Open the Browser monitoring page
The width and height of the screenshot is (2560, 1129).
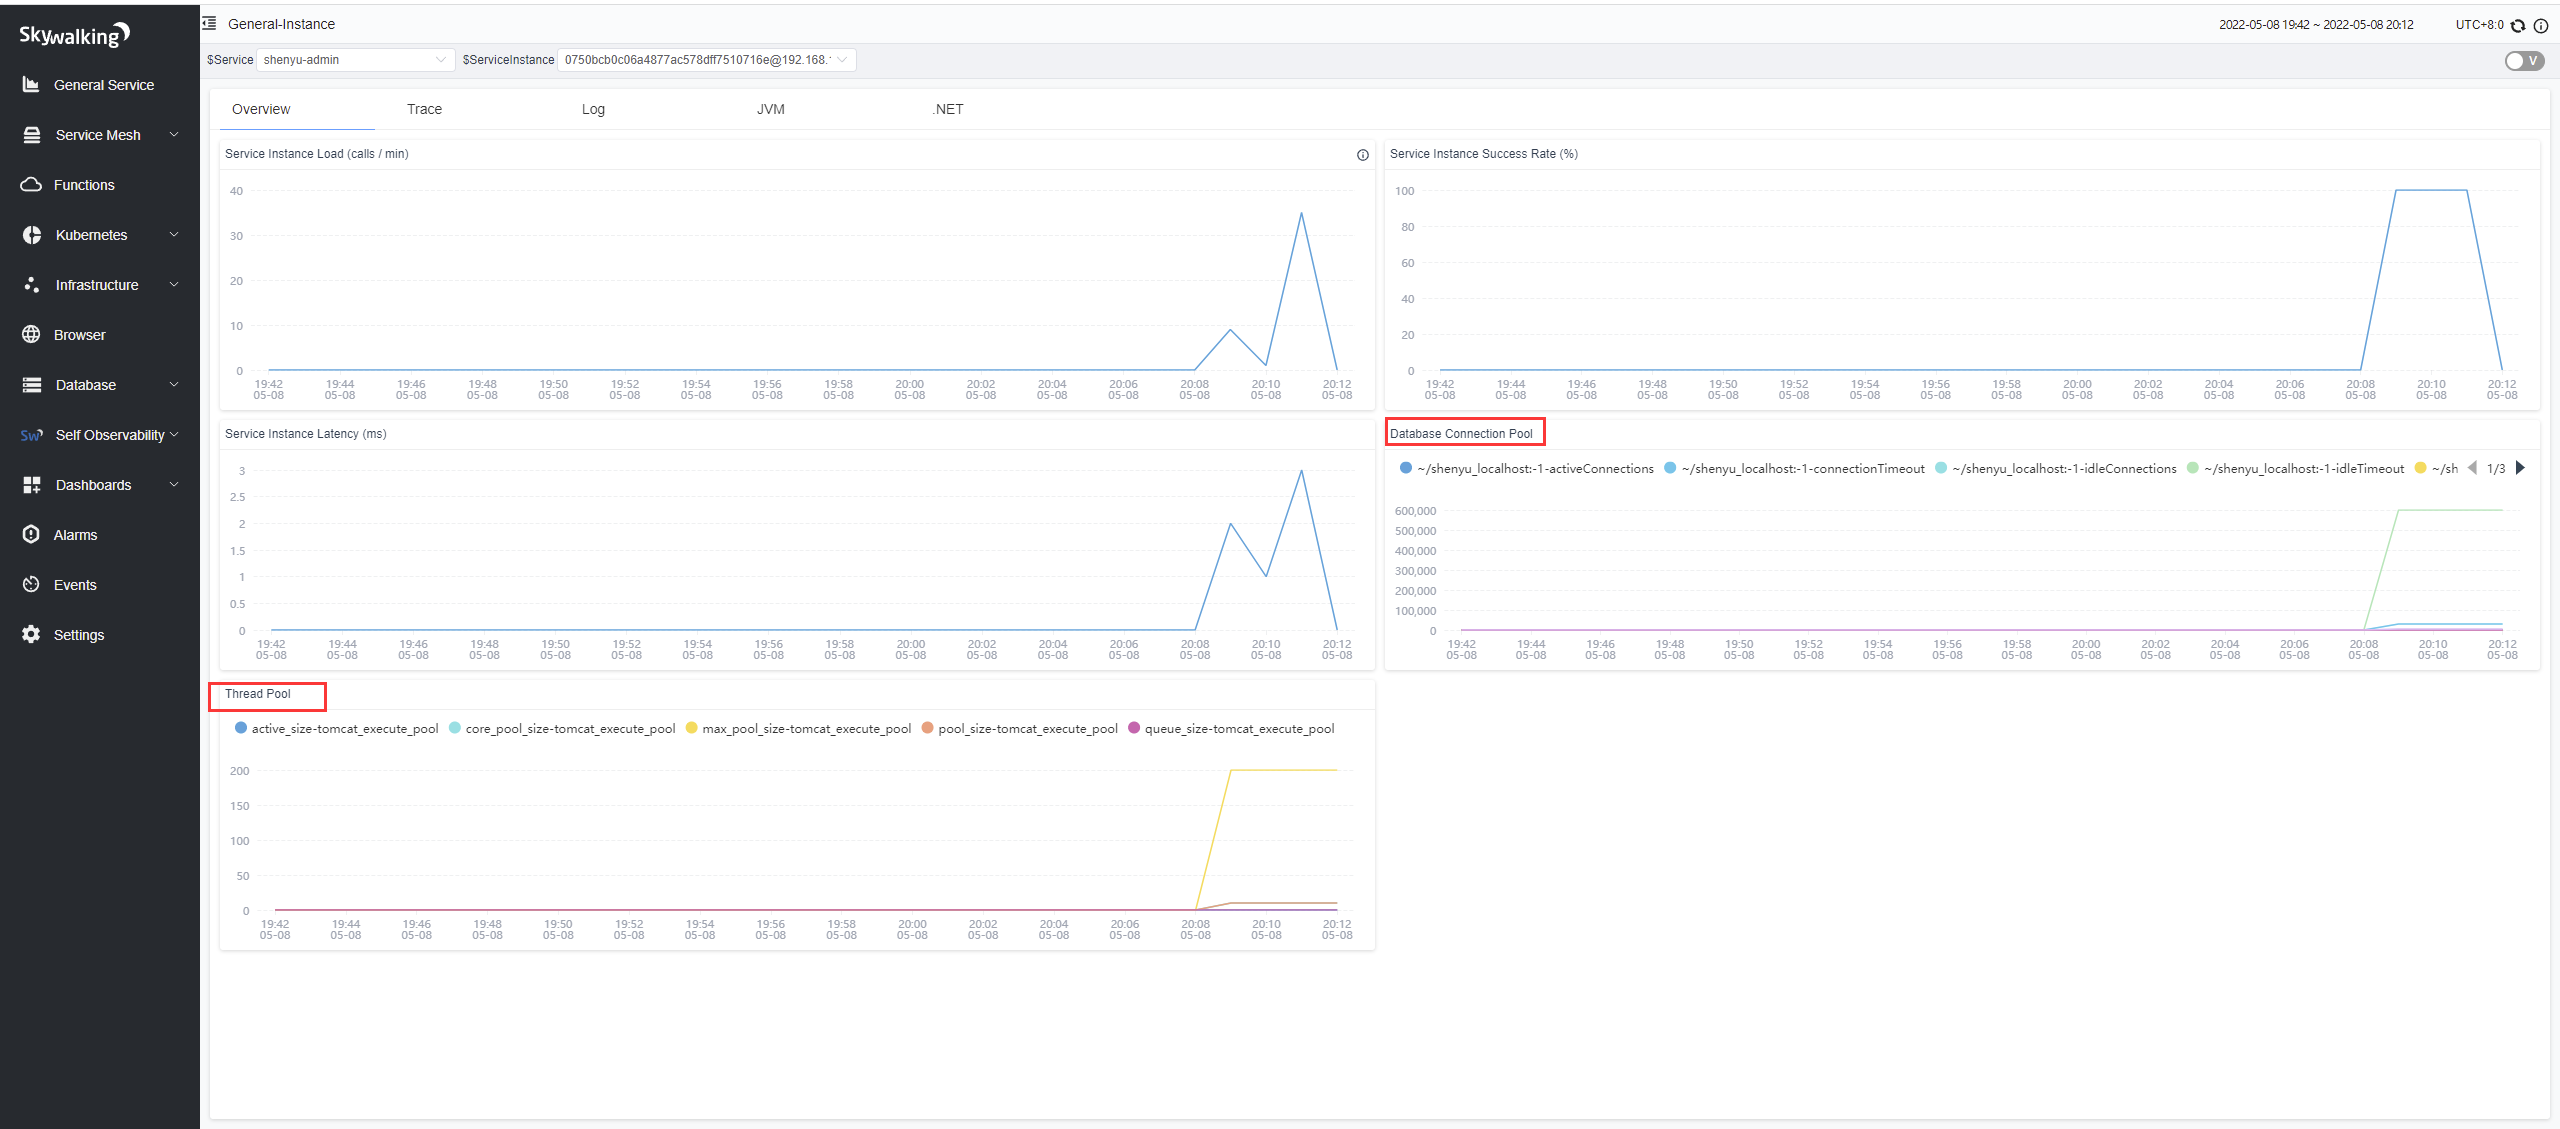point(79,335)
